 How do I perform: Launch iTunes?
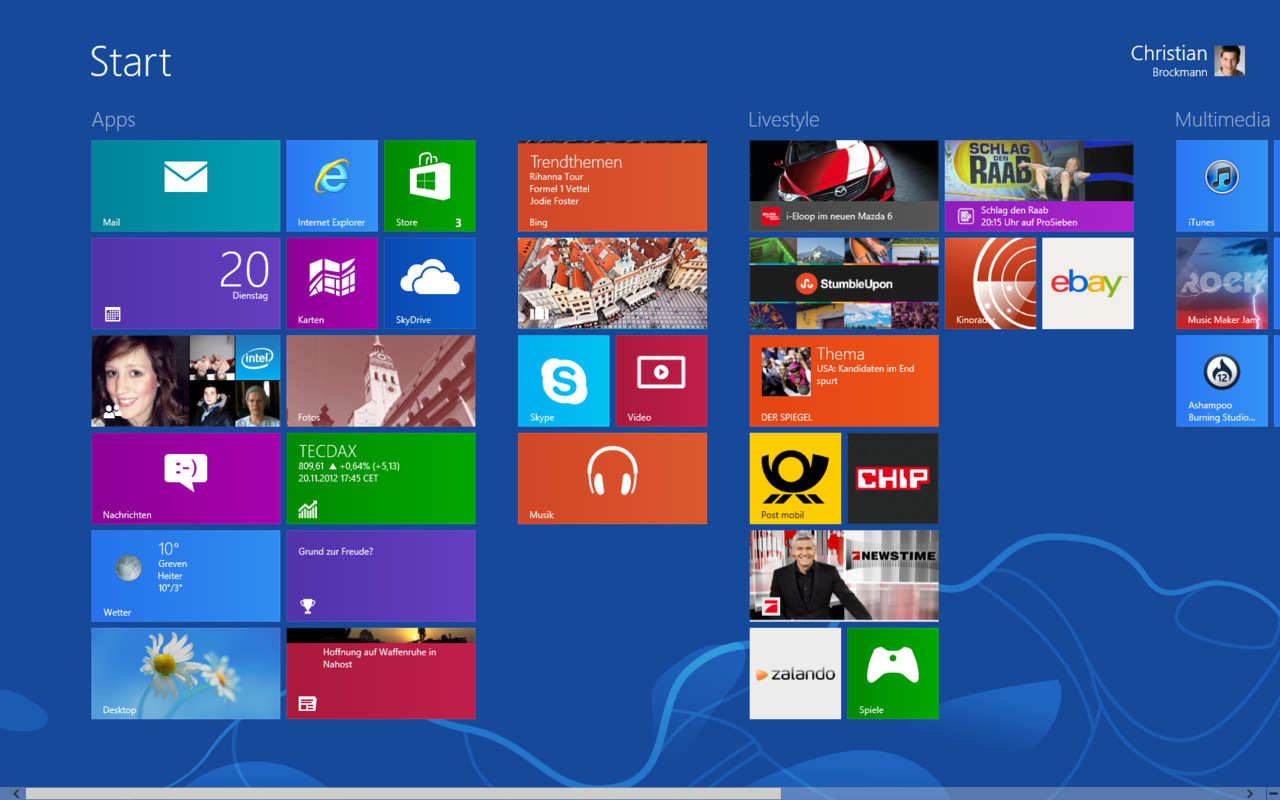point(1221,185)
